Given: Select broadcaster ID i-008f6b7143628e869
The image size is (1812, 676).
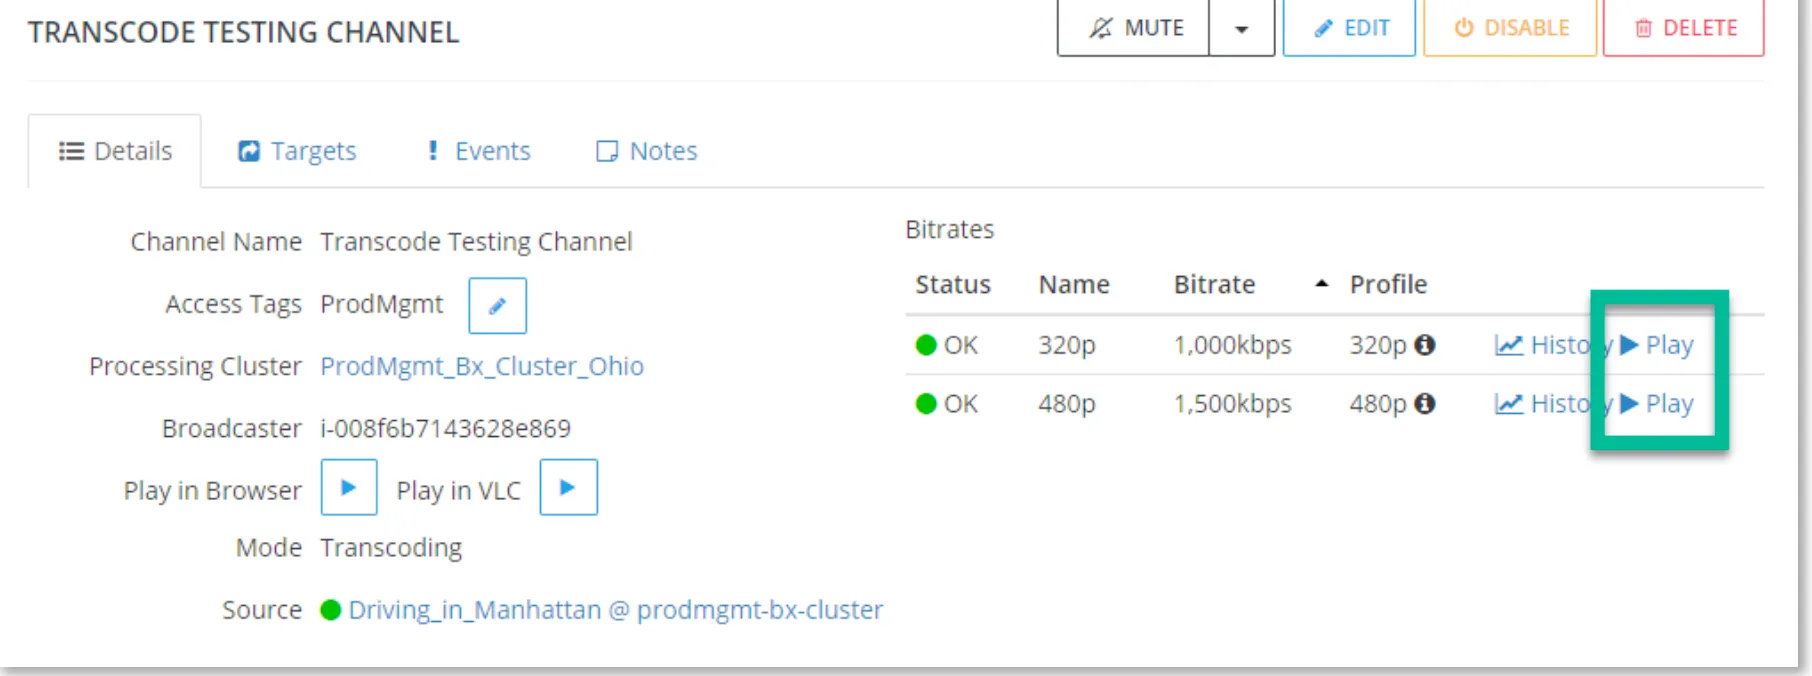Looking at the screenshot, I should coord(445,429).
